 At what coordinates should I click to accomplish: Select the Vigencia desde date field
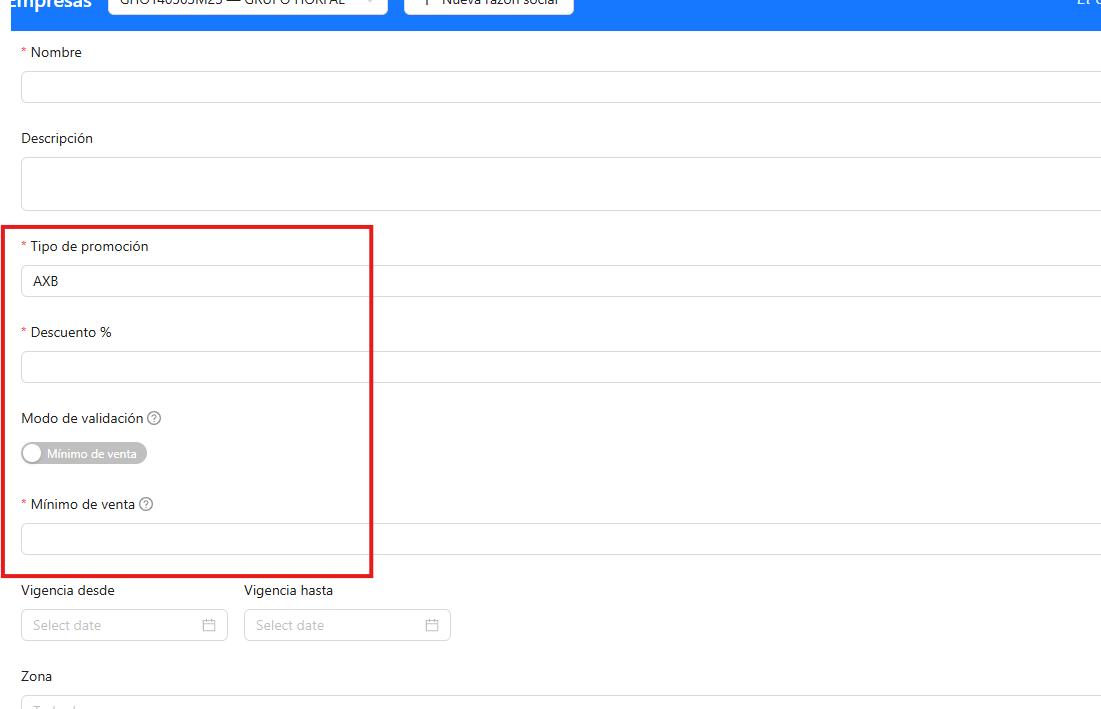pos(124,625)
